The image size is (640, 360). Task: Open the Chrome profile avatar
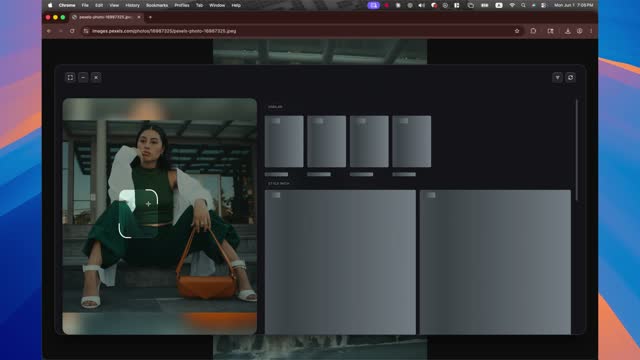tap(580, 31)
